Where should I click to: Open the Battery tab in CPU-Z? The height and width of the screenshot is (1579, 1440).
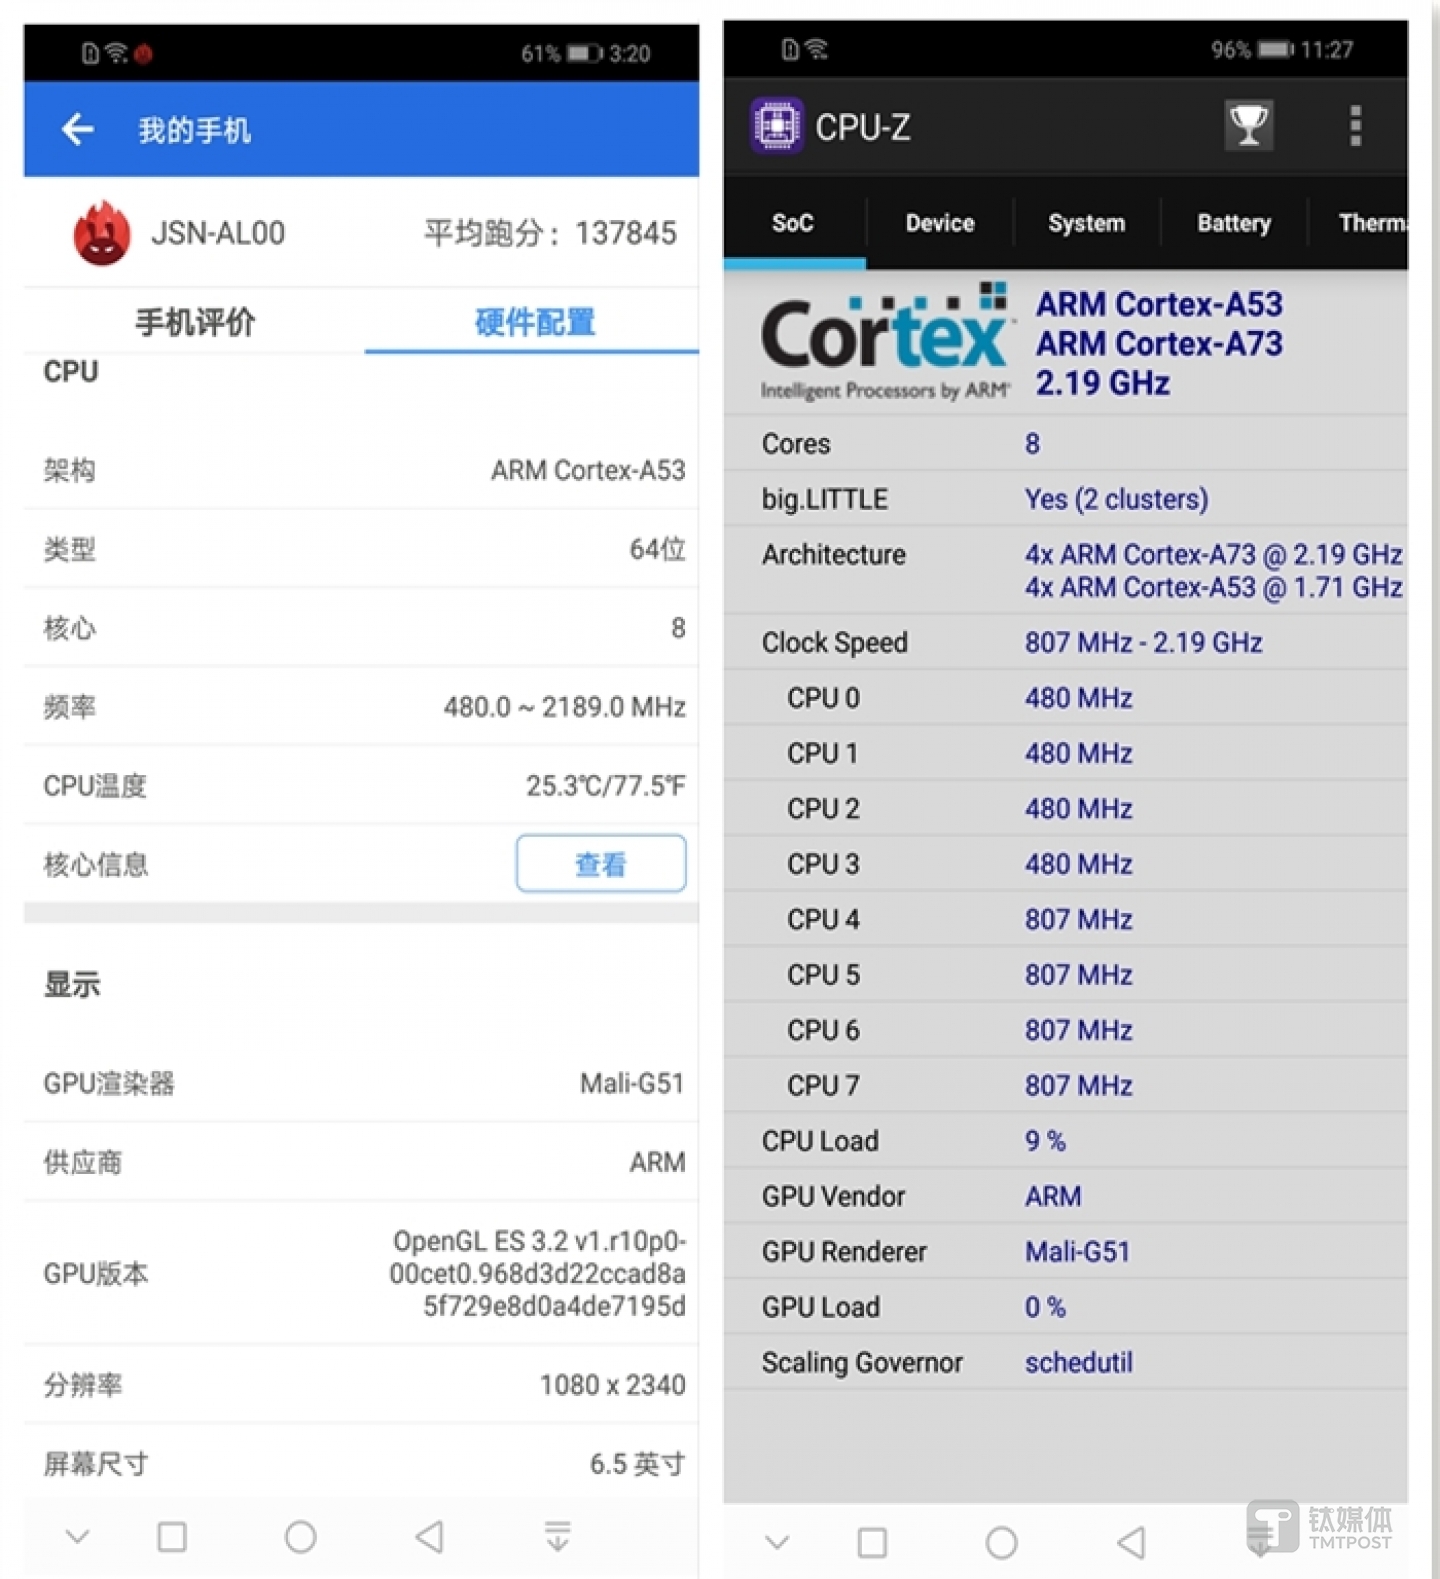pyautogui.click(x=1234, y=223)
